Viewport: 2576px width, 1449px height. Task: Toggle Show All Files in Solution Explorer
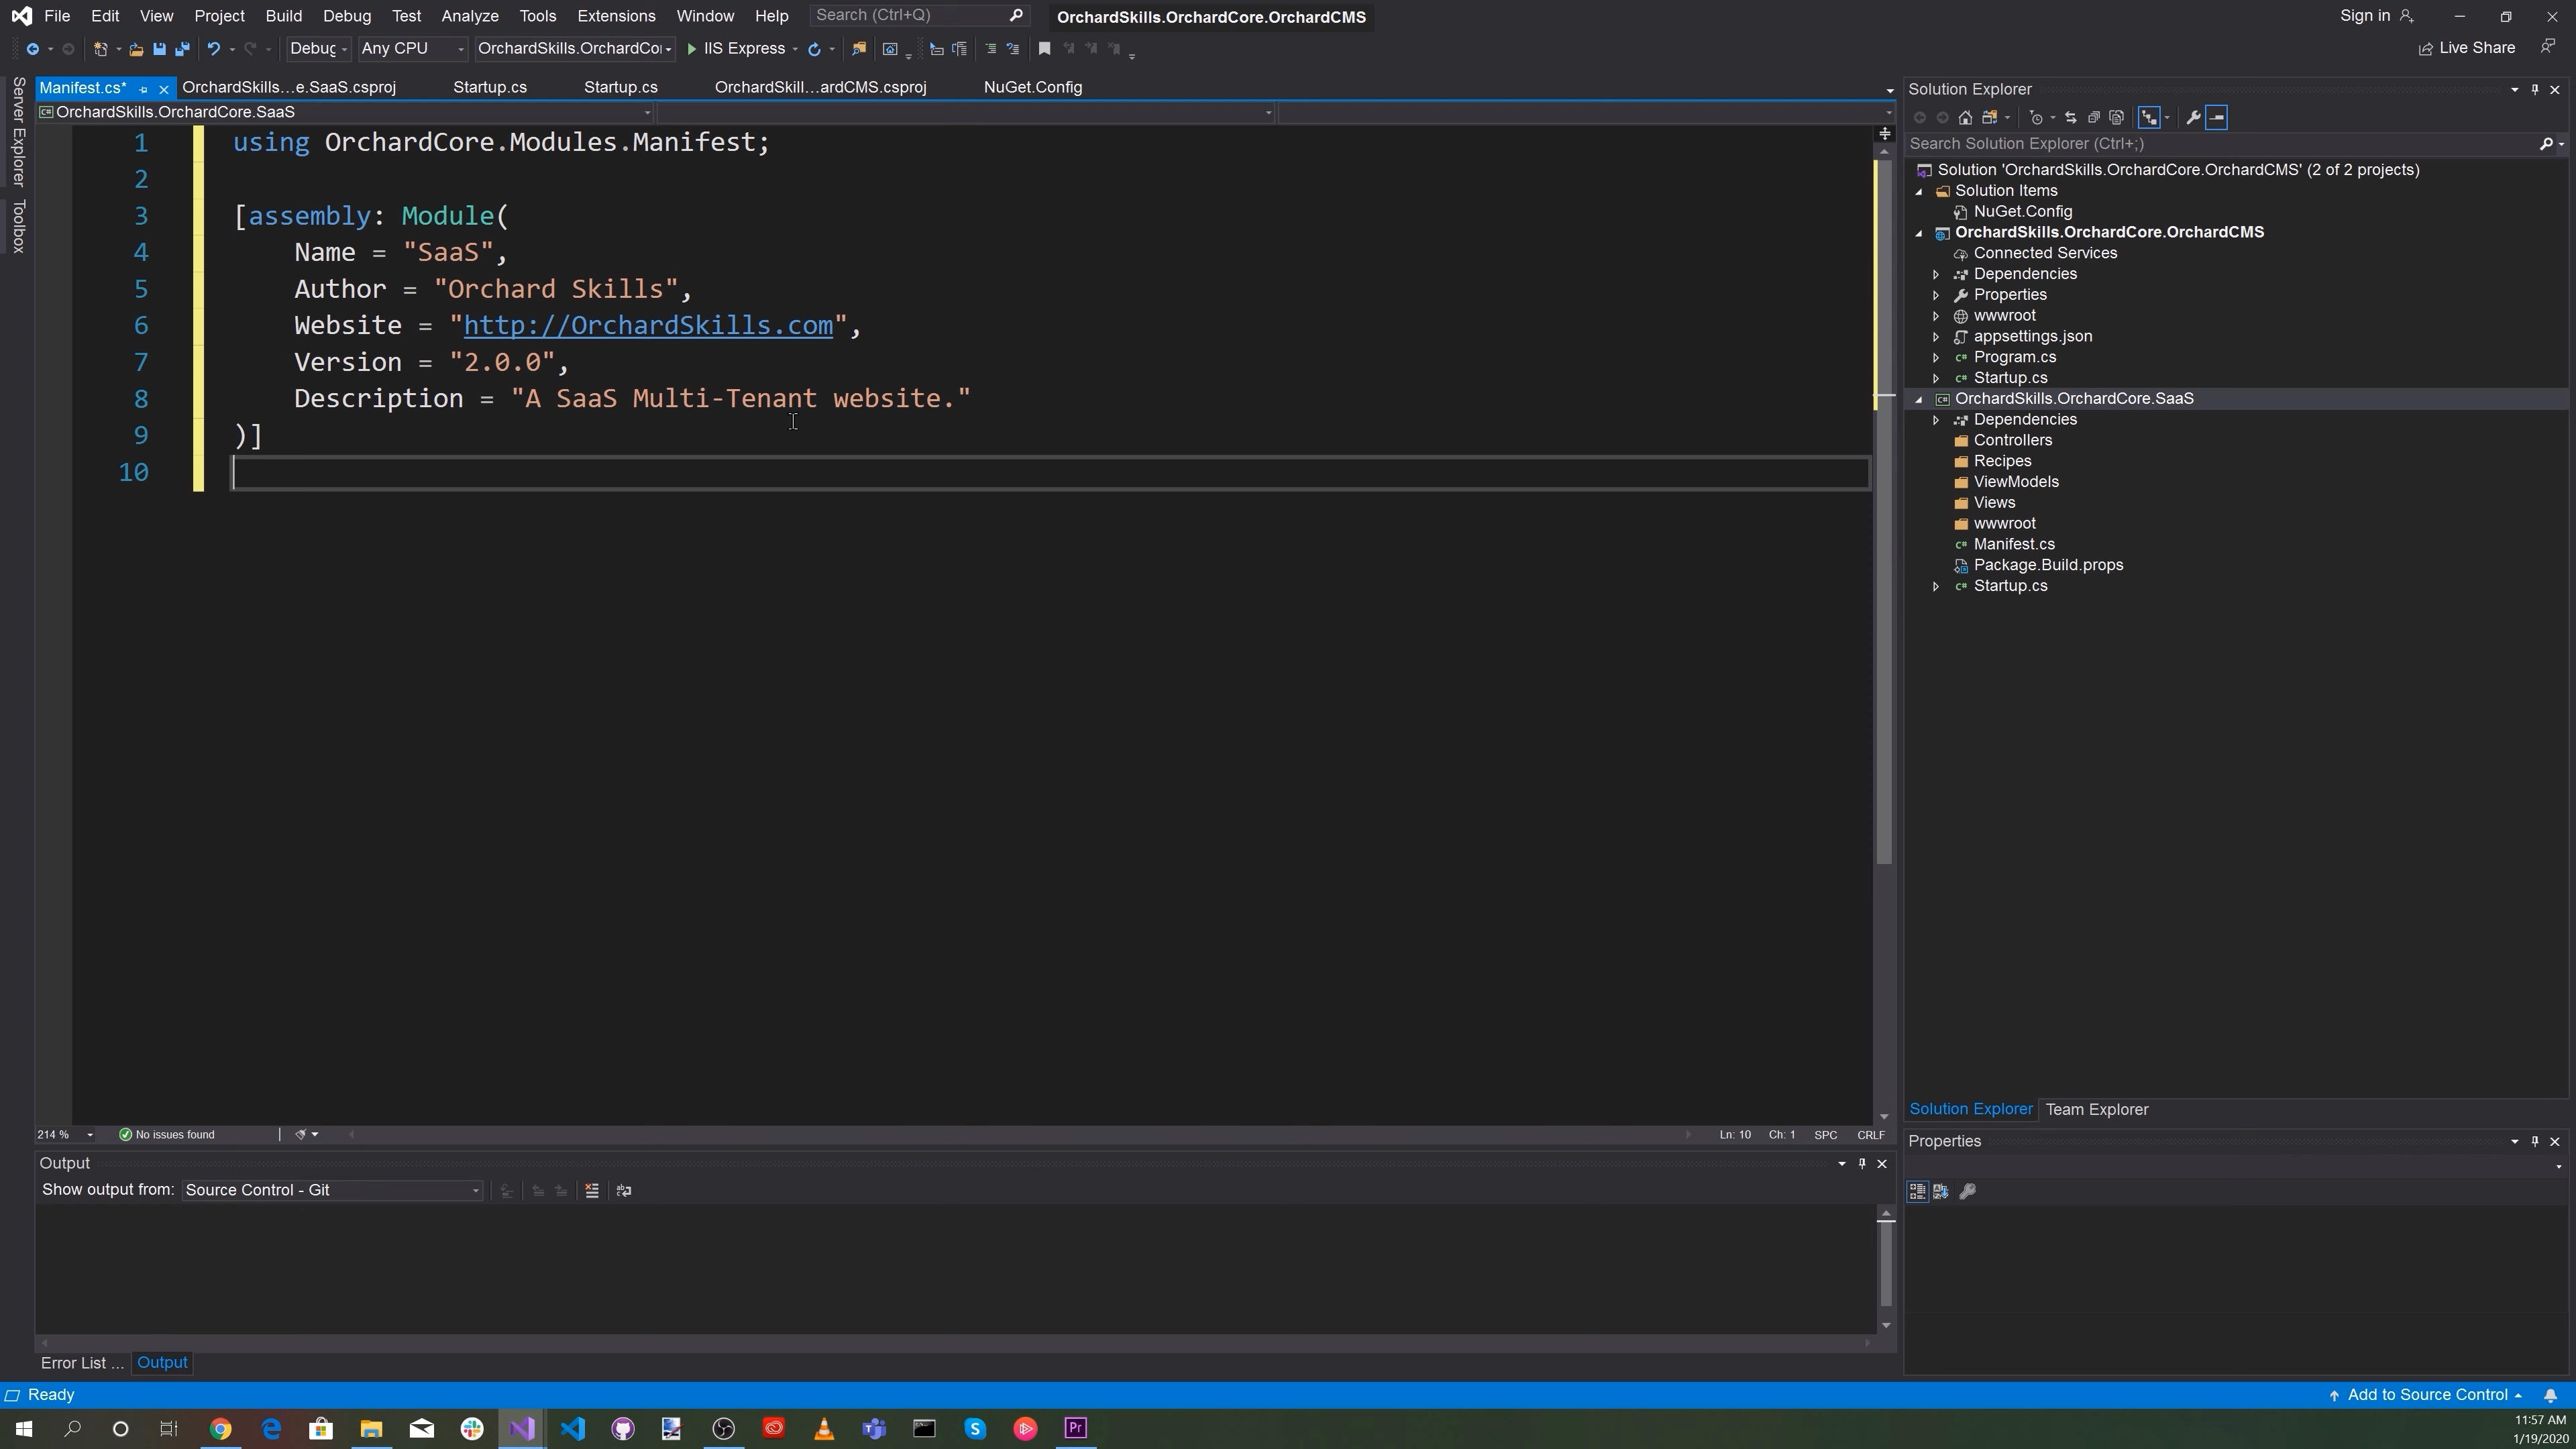2117,118
